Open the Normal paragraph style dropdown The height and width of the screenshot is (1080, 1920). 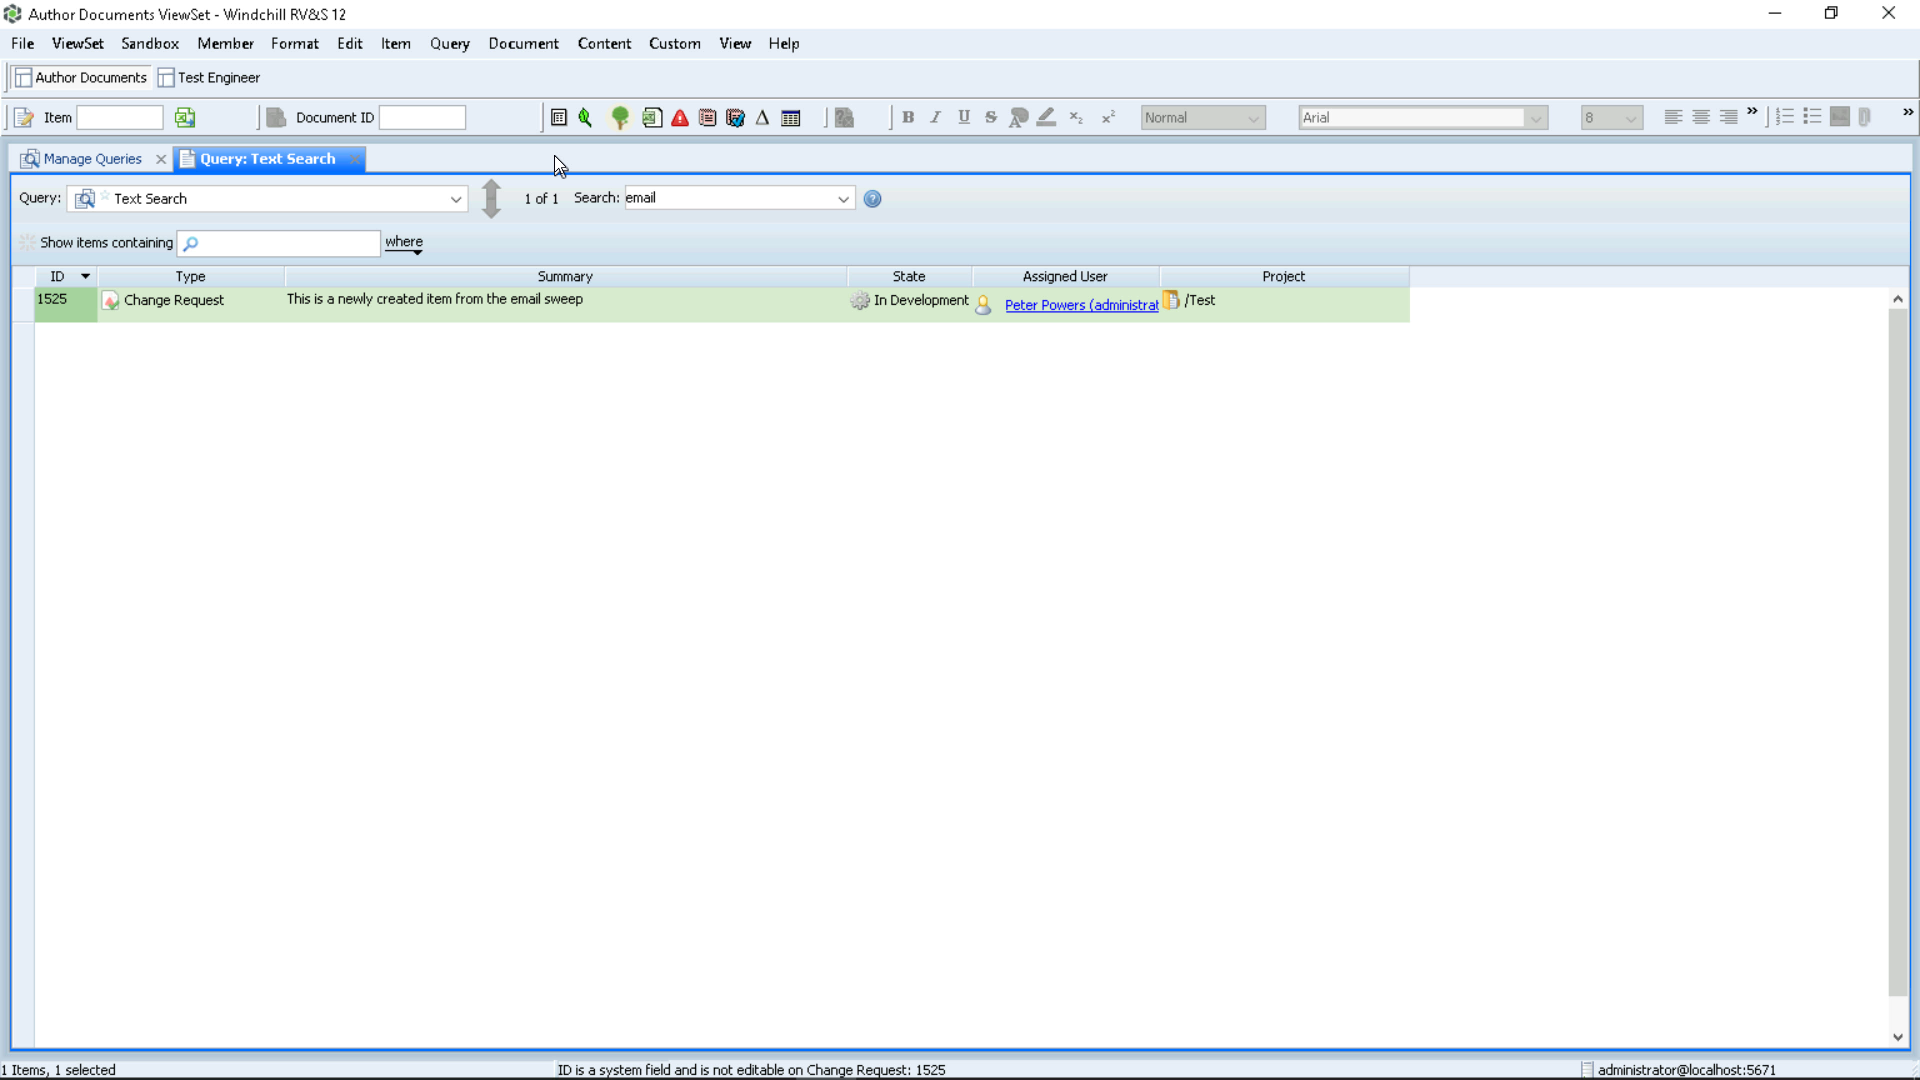click(1253, 118)
